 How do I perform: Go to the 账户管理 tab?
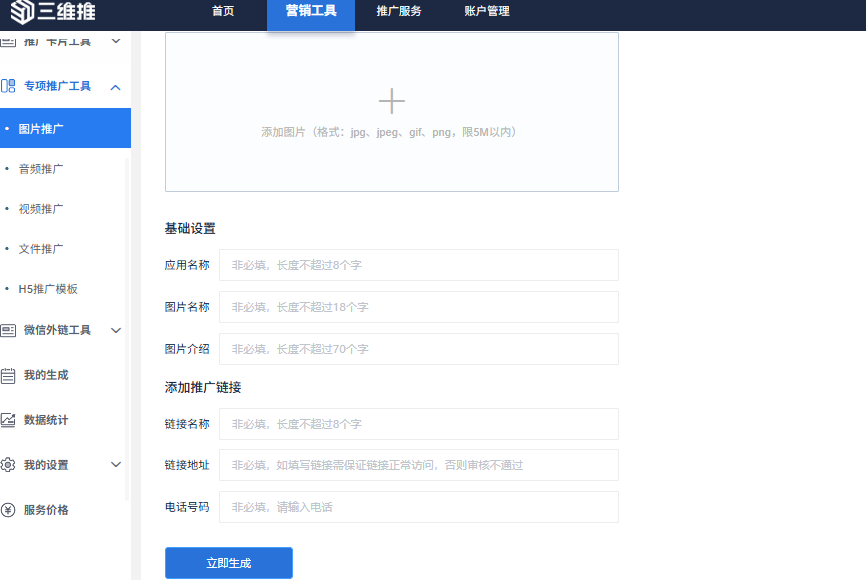pyautogui.click(x=487, y=11)
